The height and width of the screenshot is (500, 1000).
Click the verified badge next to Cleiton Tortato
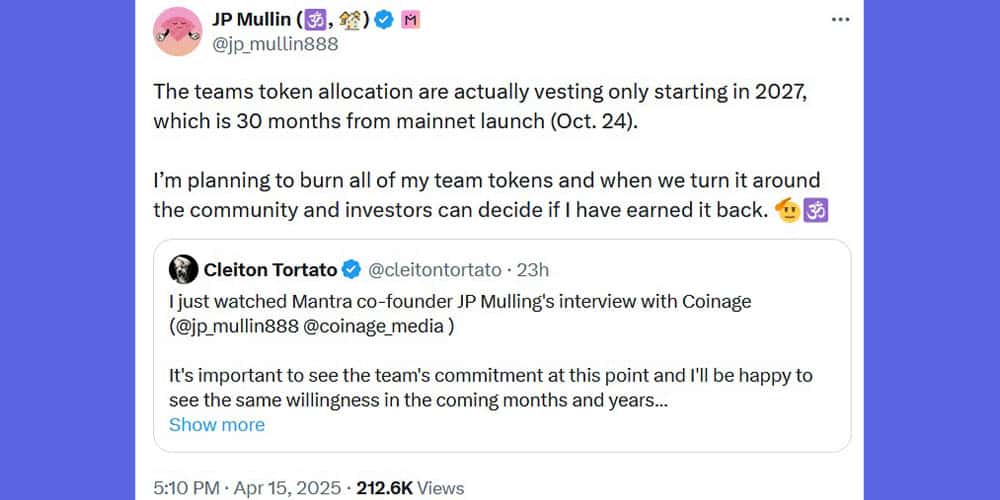pos(351,269)
